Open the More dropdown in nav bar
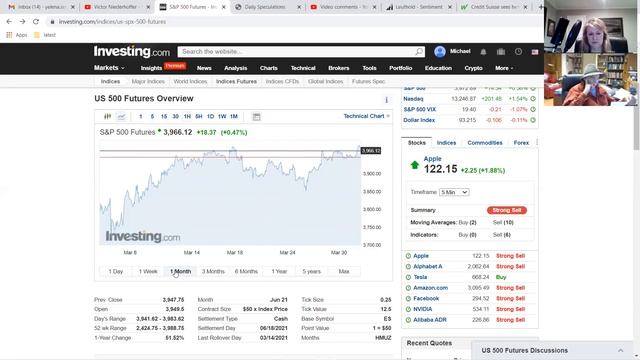Viewport: 640px width, 360px height. pos(504,68)
